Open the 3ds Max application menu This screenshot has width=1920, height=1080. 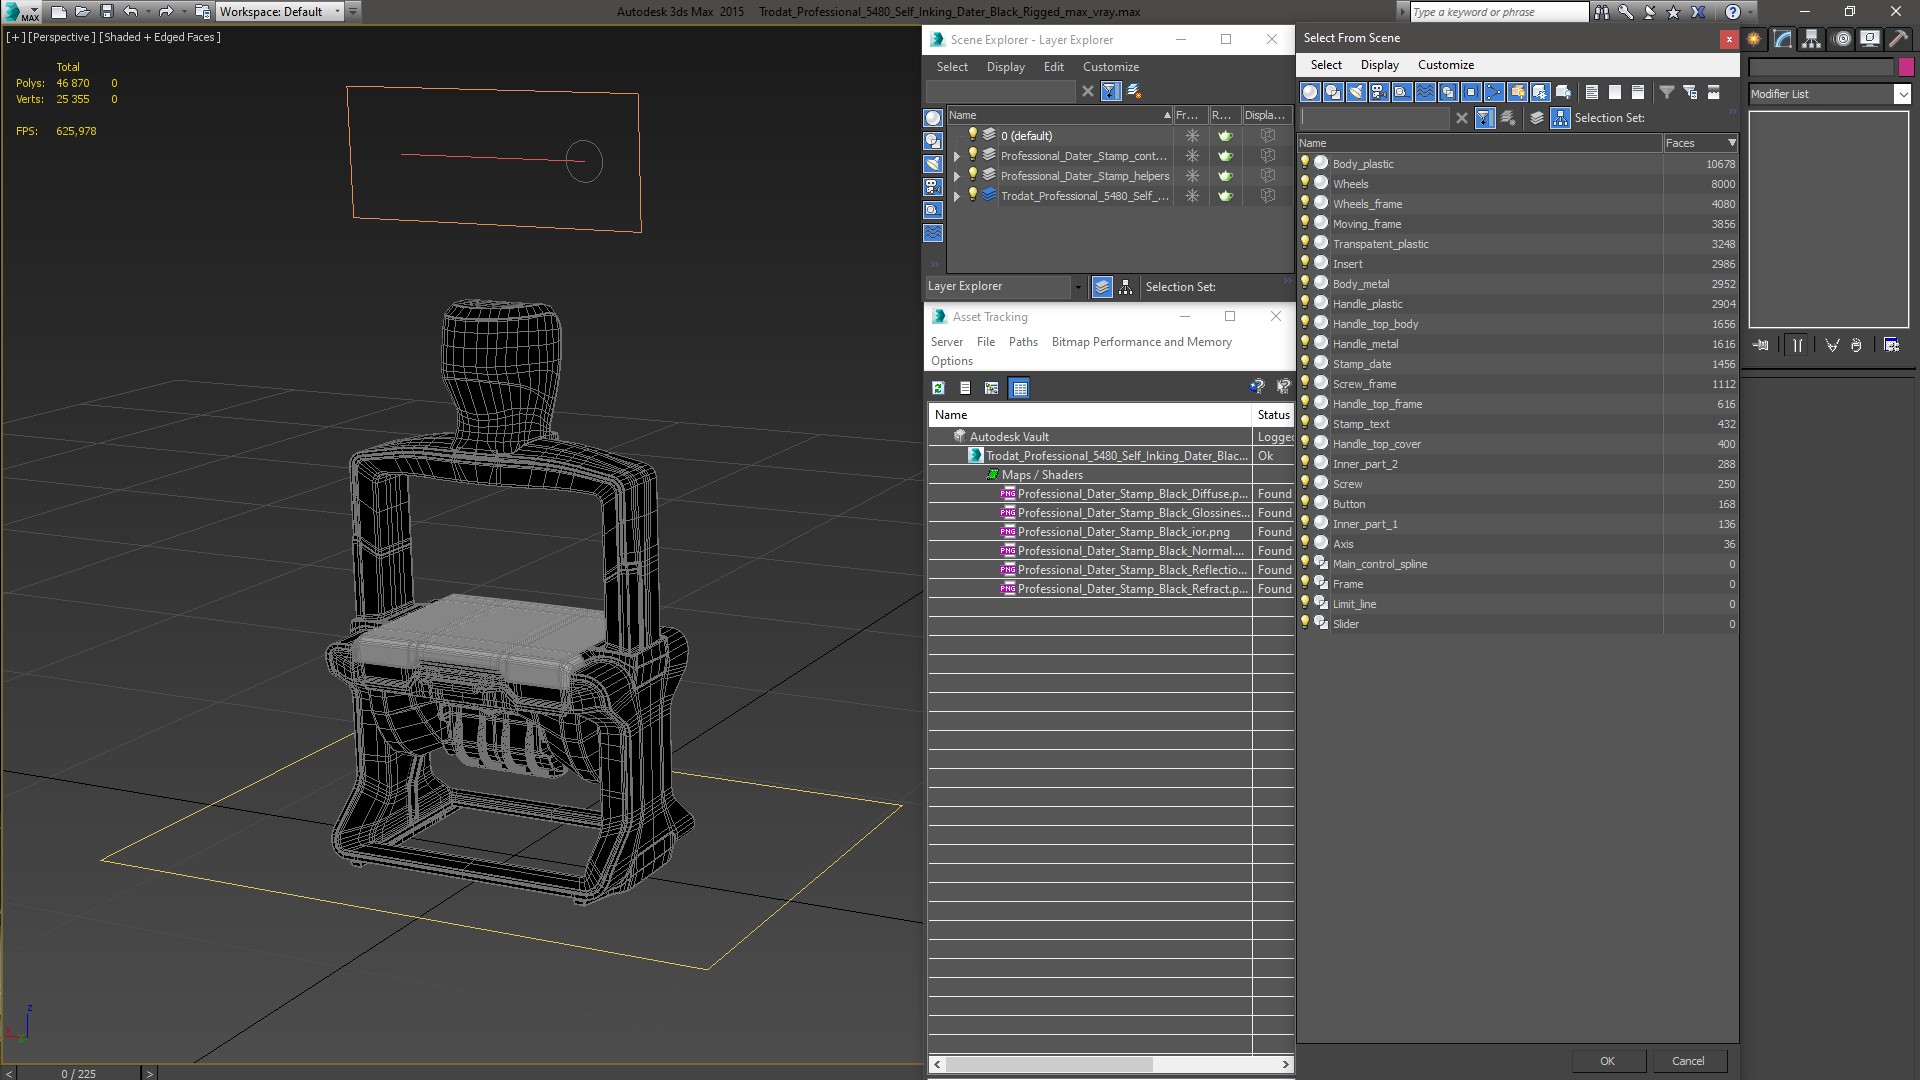click(22, 12)
